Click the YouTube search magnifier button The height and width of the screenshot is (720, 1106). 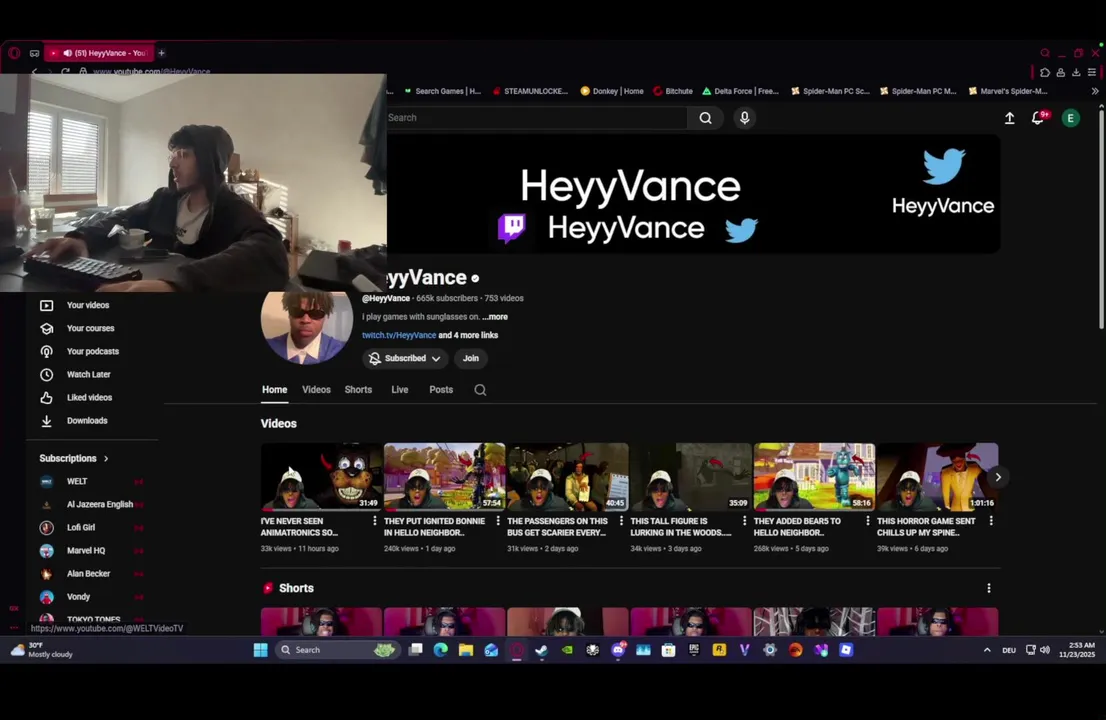pos(705,118)
